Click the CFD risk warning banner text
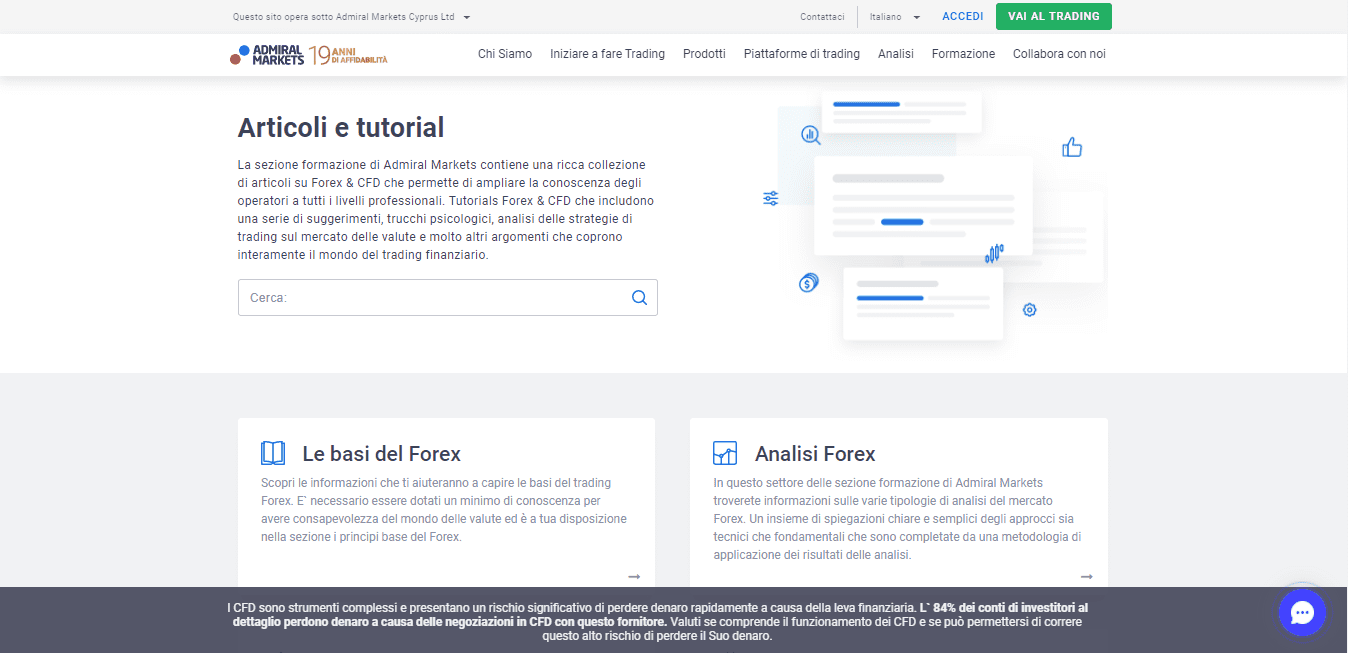 click(x=657, y=621)
